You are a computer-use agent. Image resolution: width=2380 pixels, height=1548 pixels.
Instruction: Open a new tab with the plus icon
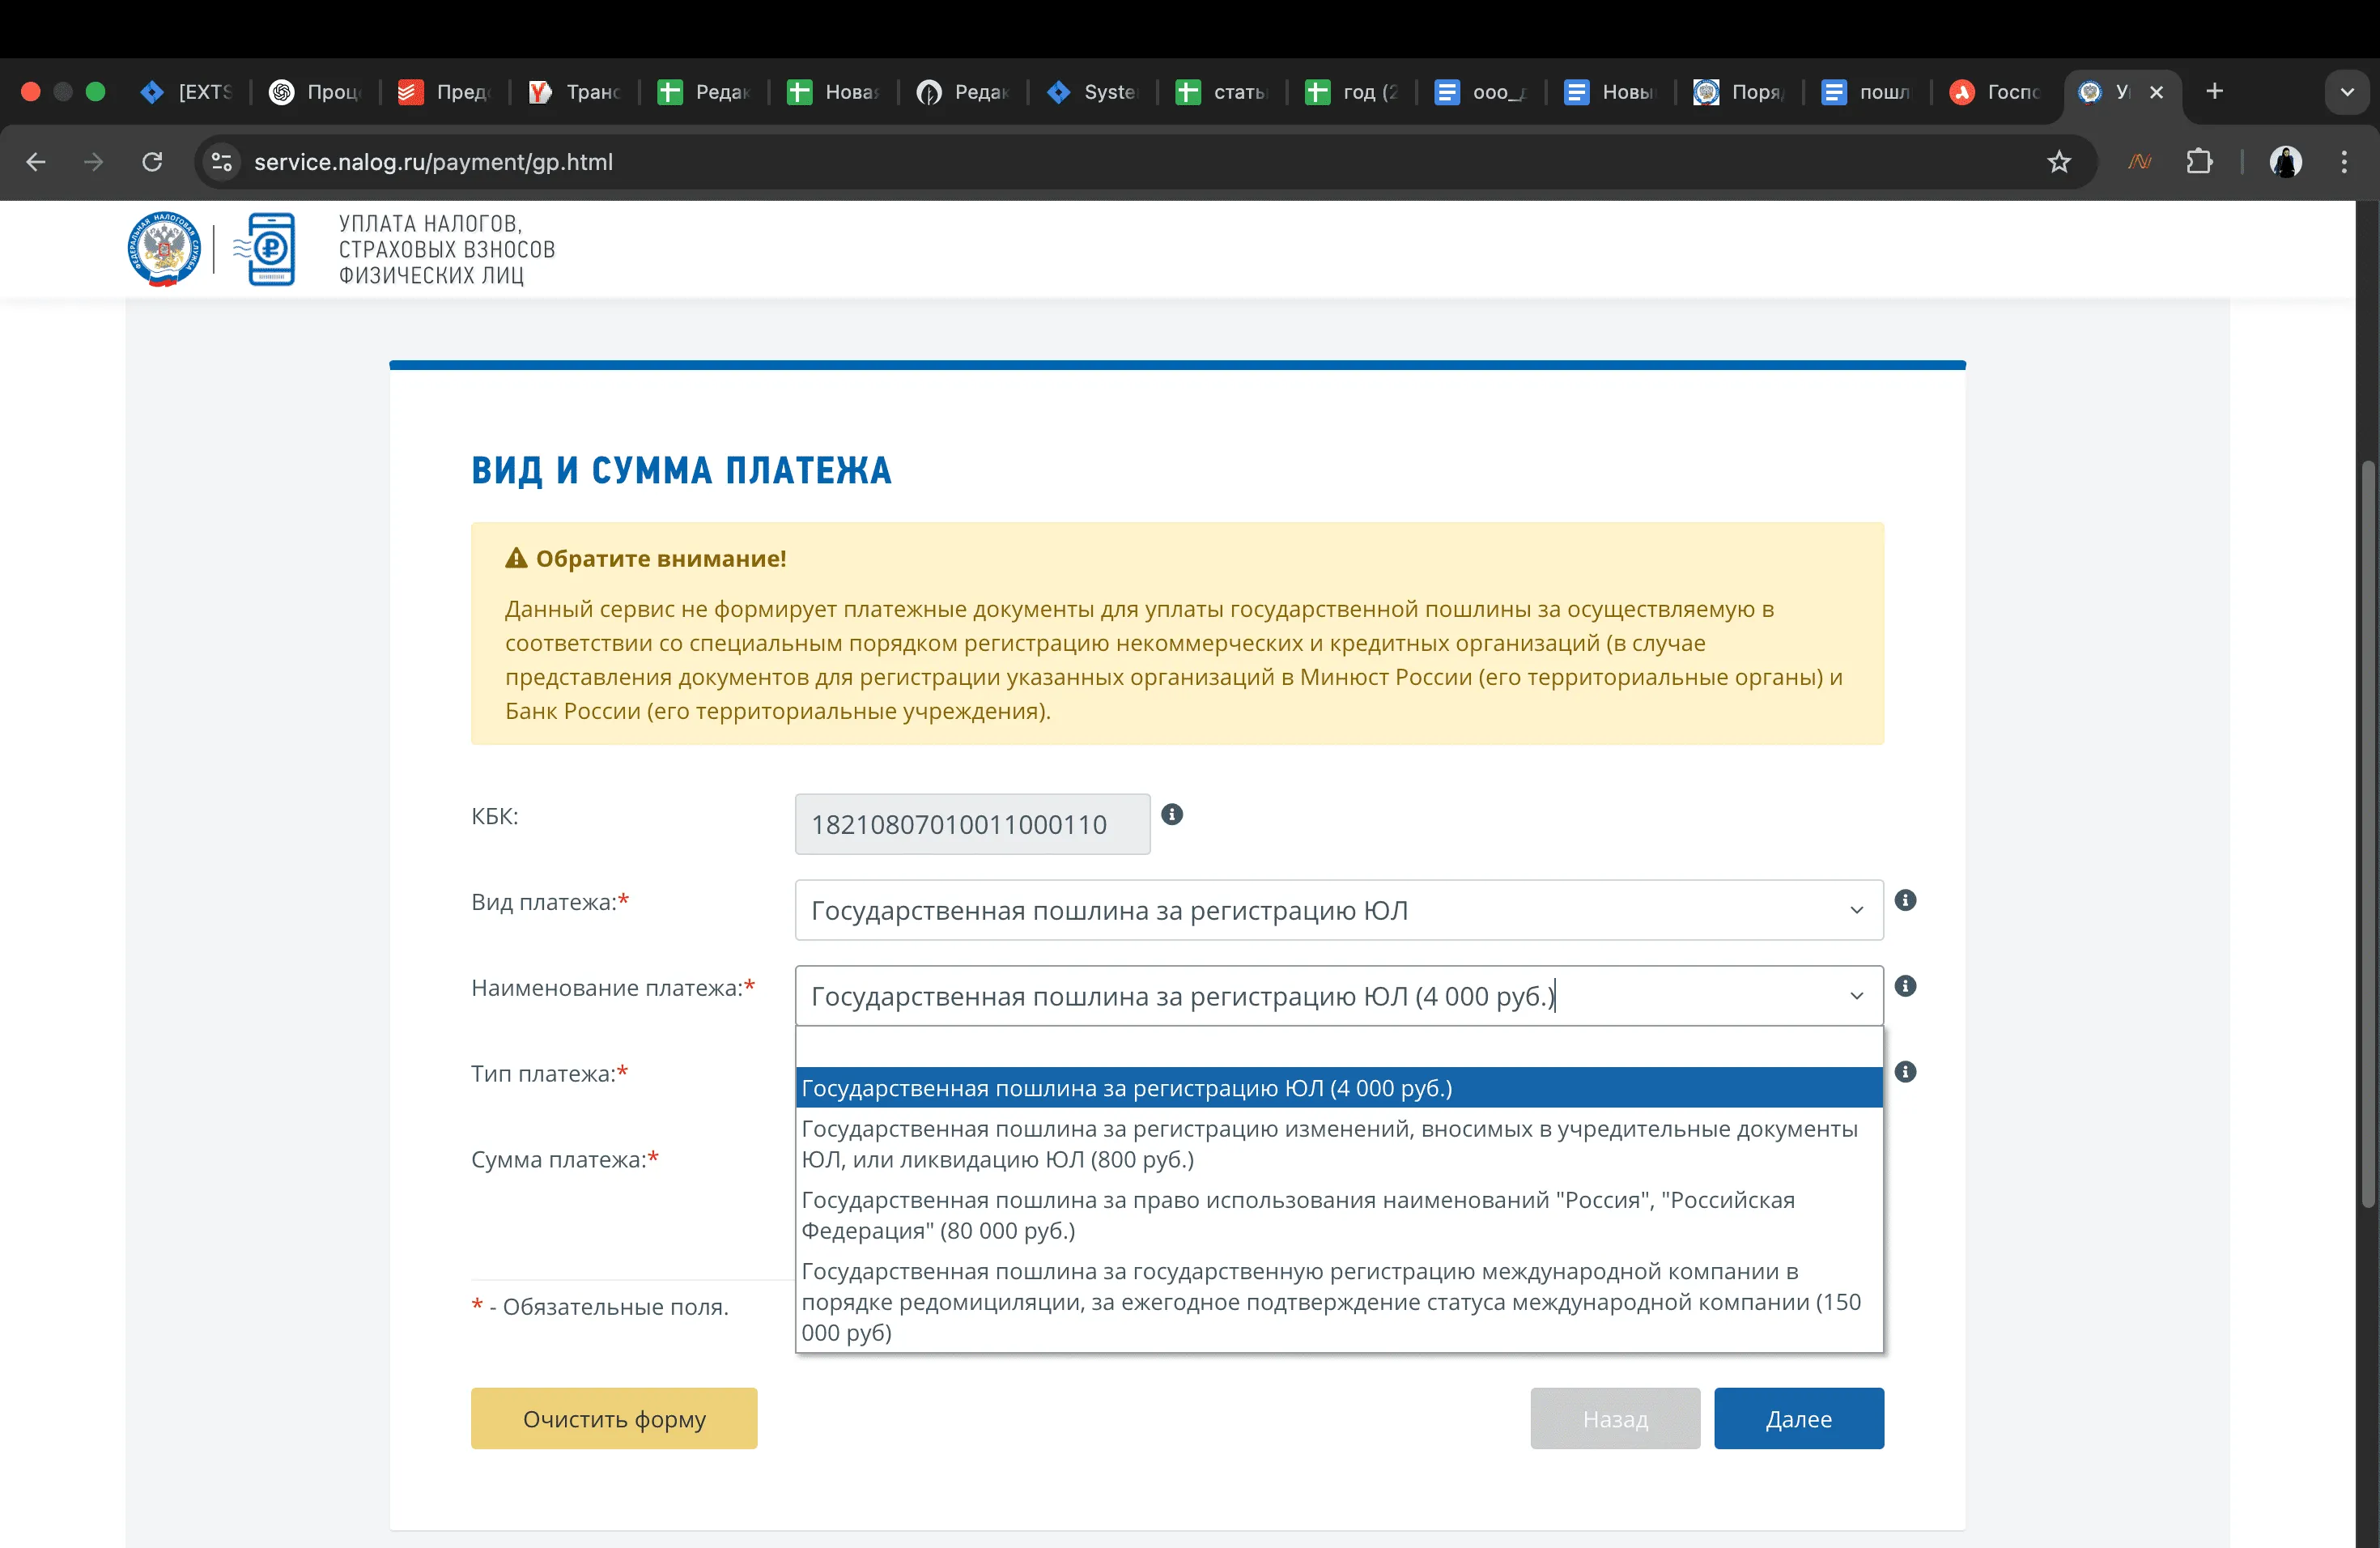point(2214,91)
